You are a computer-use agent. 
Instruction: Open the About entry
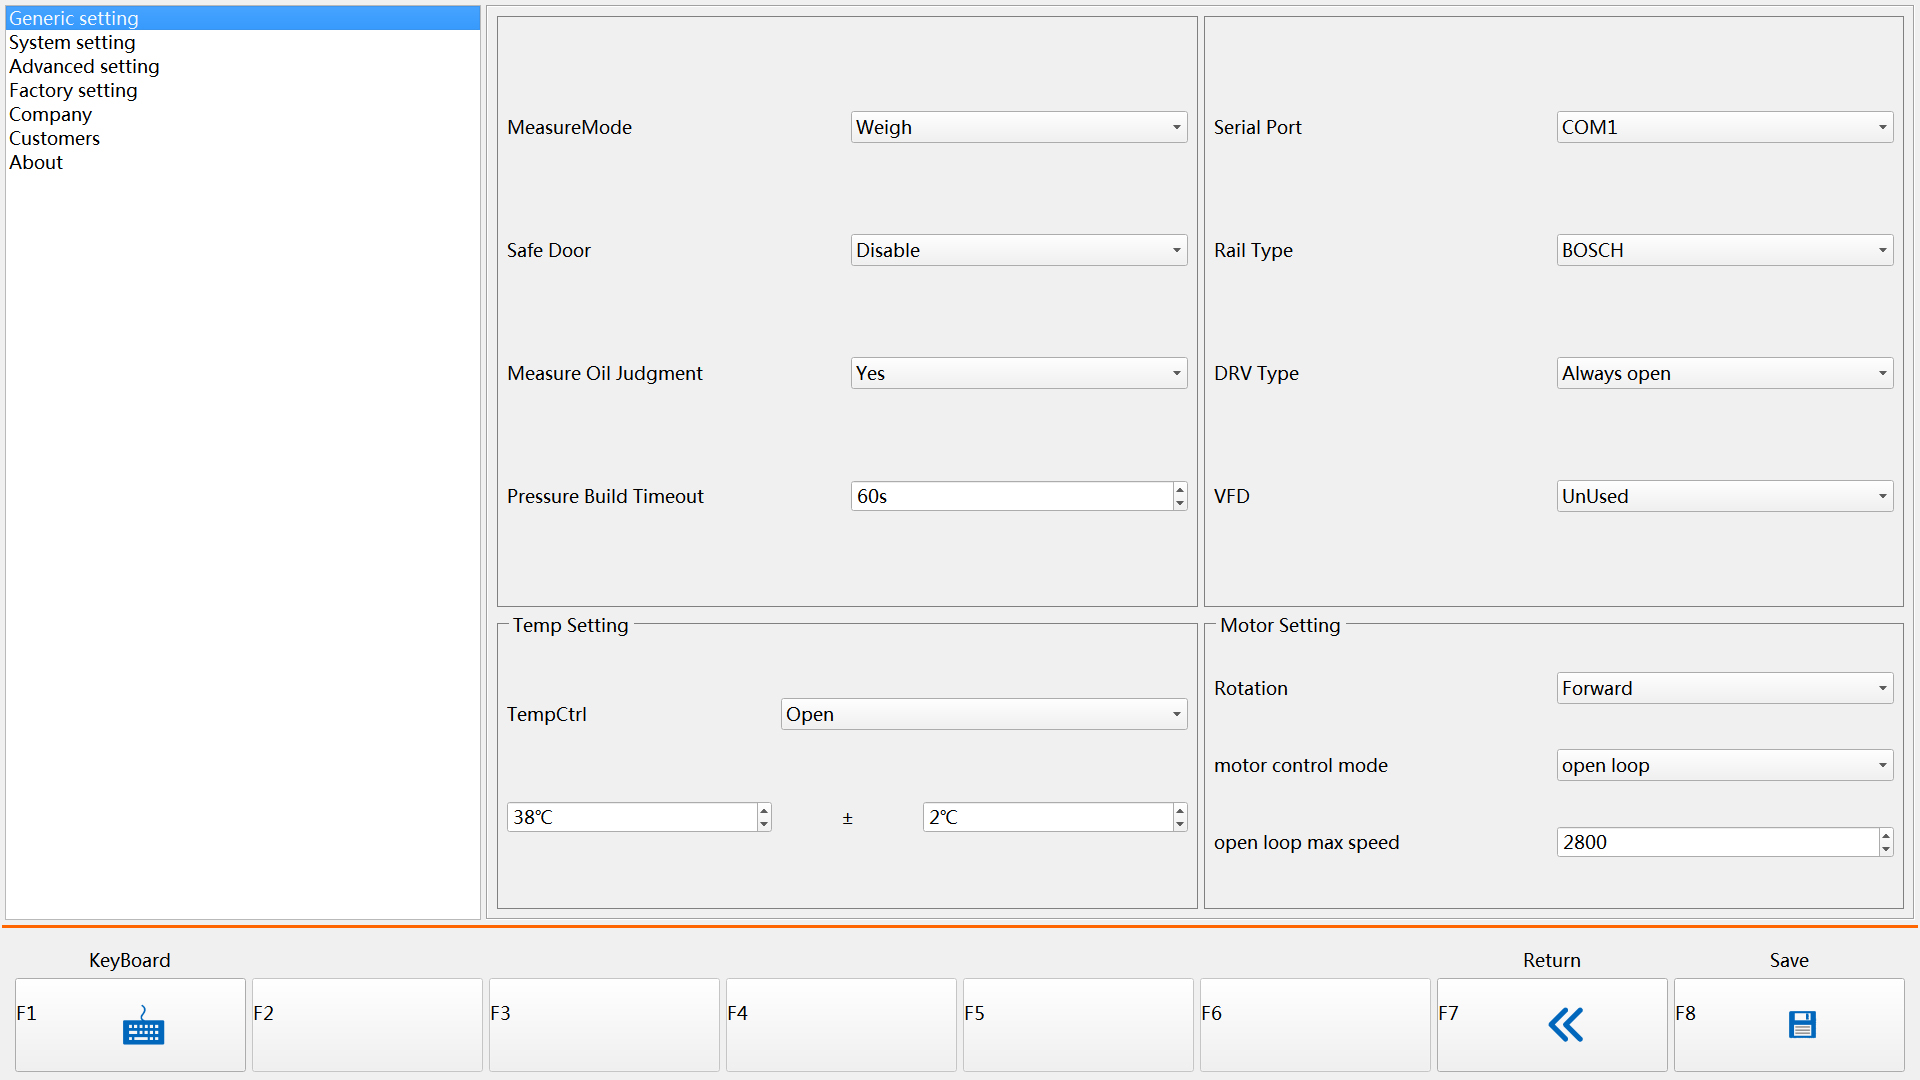(x=36, y=162)
